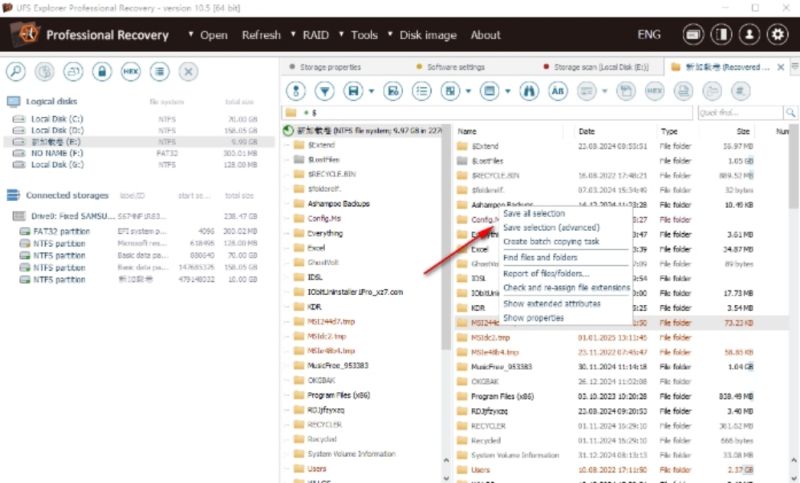
Task: Click the panel layout icon
Action: click(x=450, y=91)
